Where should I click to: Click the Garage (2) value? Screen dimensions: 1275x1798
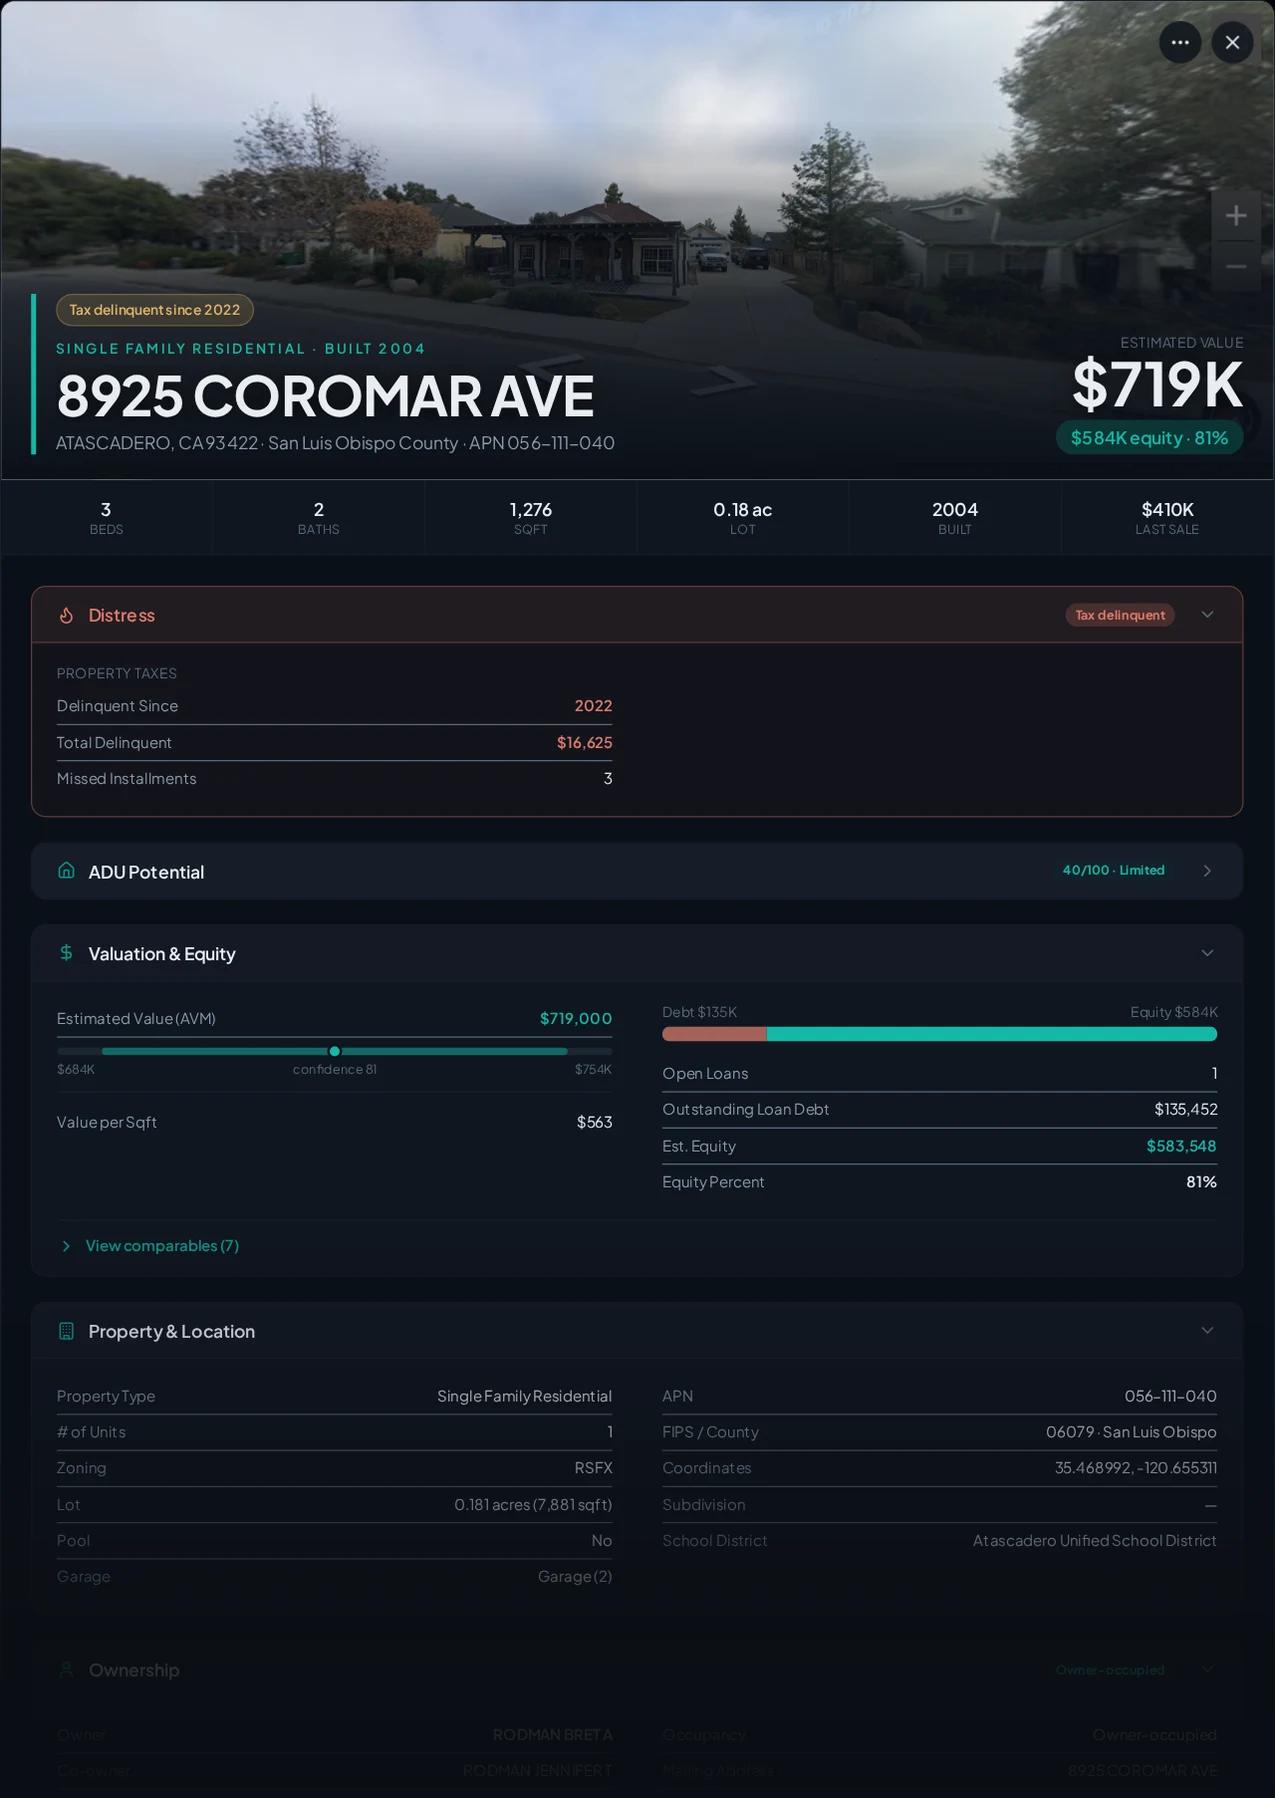(575, 1576)
